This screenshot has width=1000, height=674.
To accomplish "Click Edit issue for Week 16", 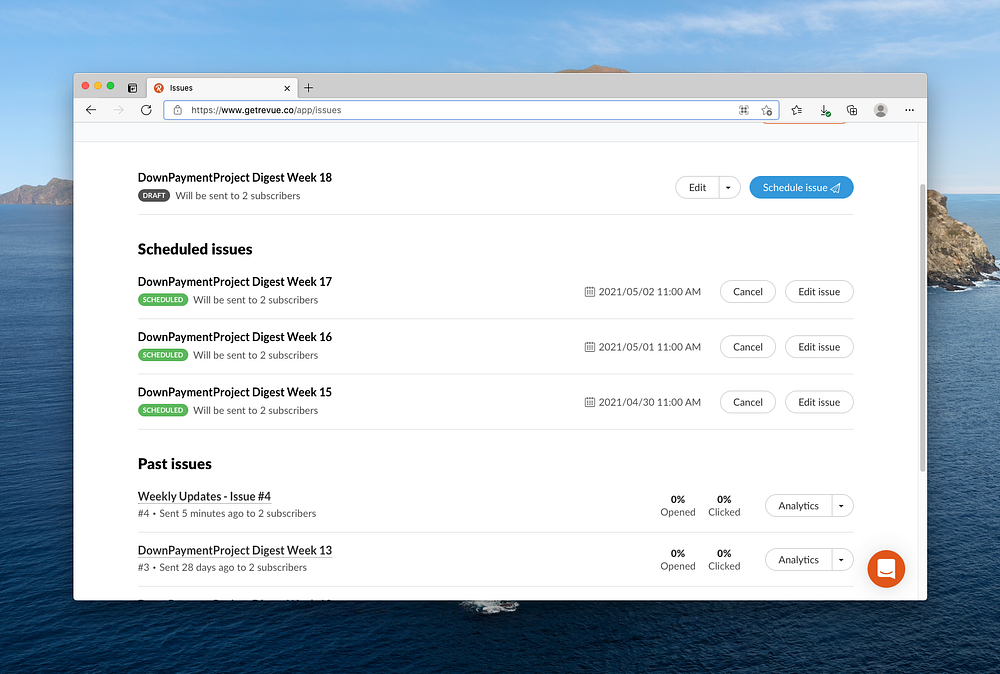I will [819, 347].
